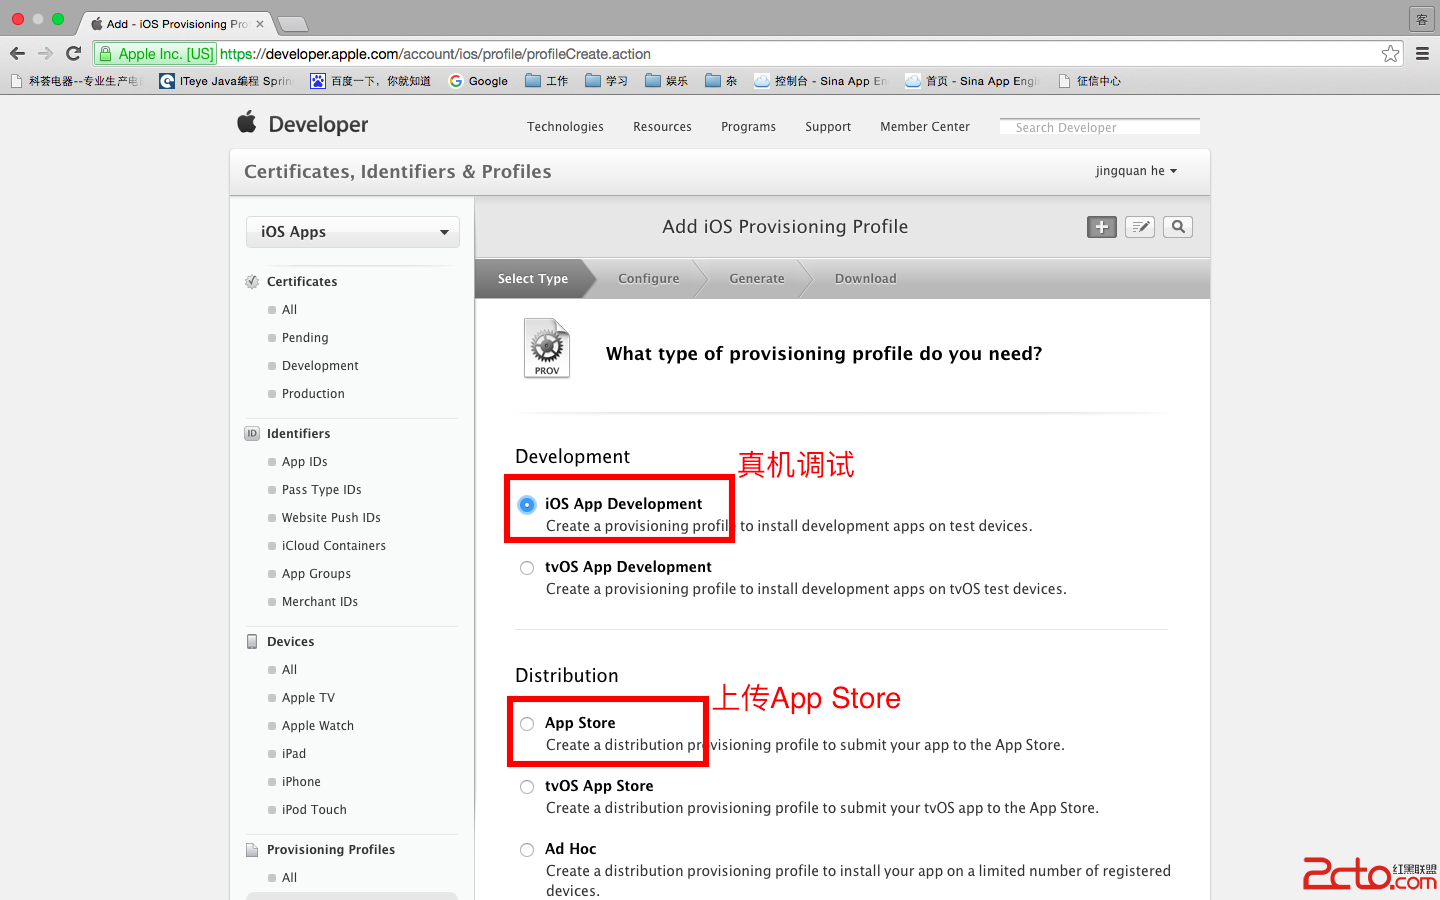Open the 学习 bookmark folder
The image size is (1440, 900).
click(x=607, y=81)
